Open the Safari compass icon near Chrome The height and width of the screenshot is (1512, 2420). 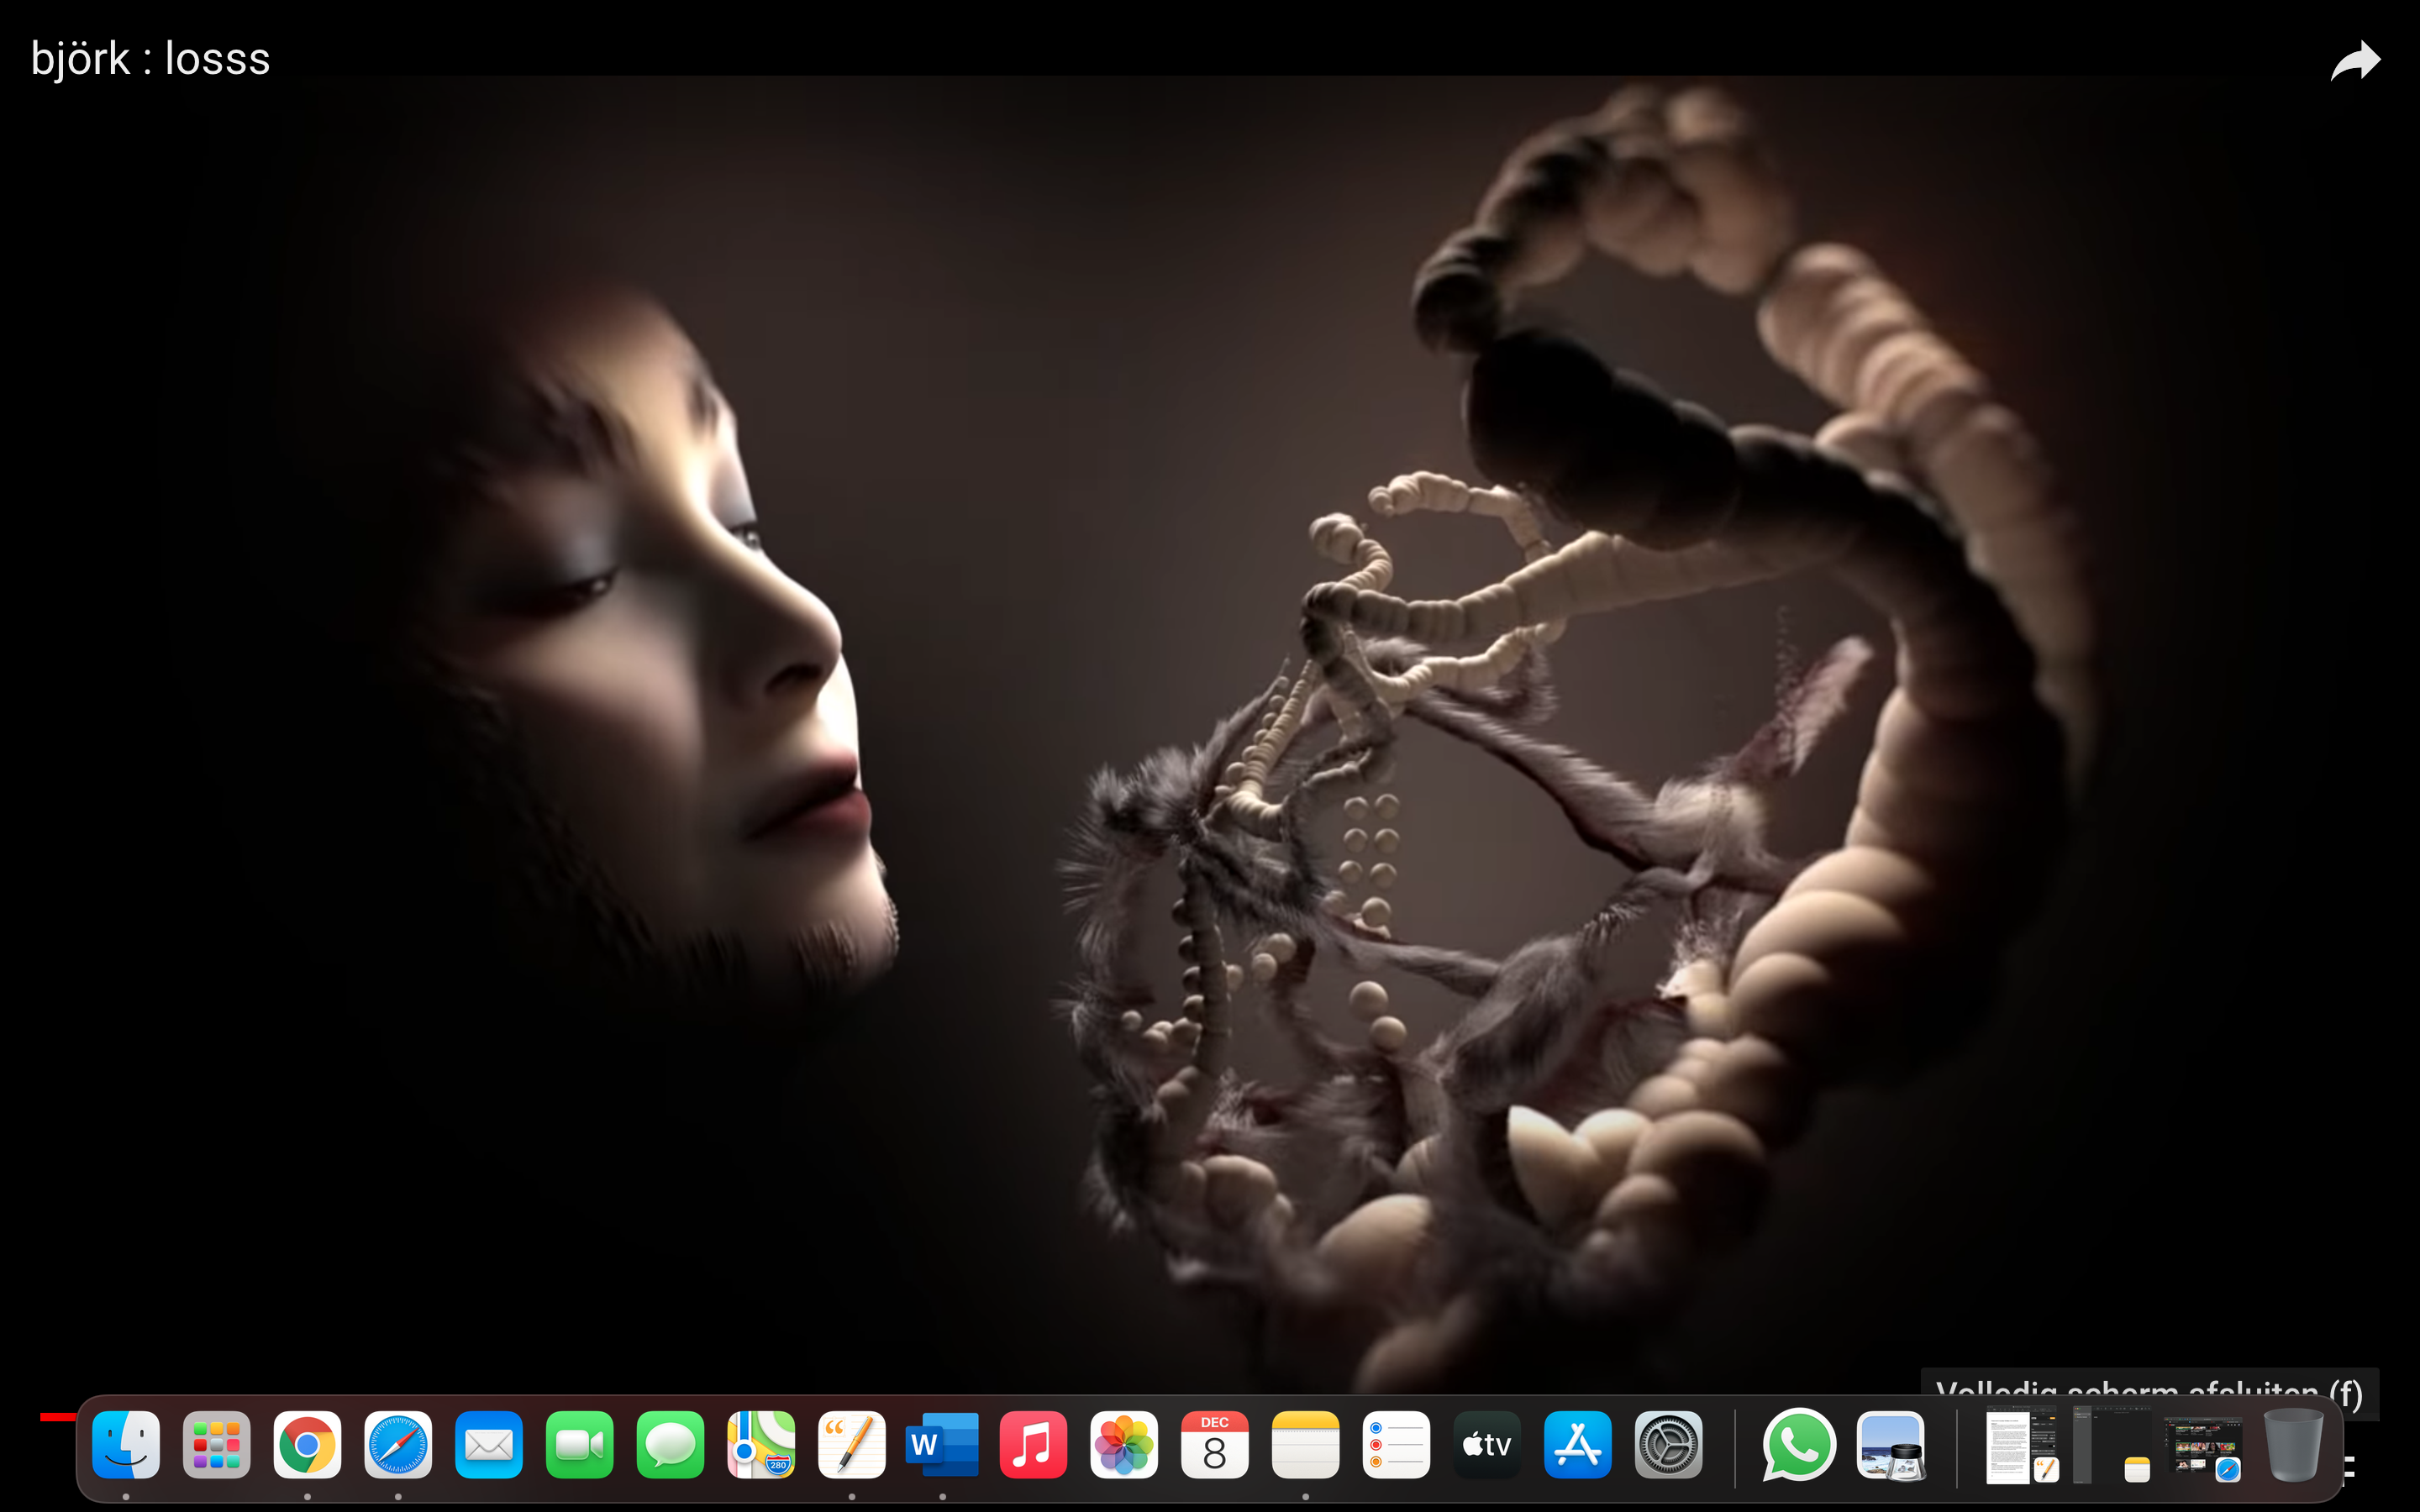[398, 1444]
